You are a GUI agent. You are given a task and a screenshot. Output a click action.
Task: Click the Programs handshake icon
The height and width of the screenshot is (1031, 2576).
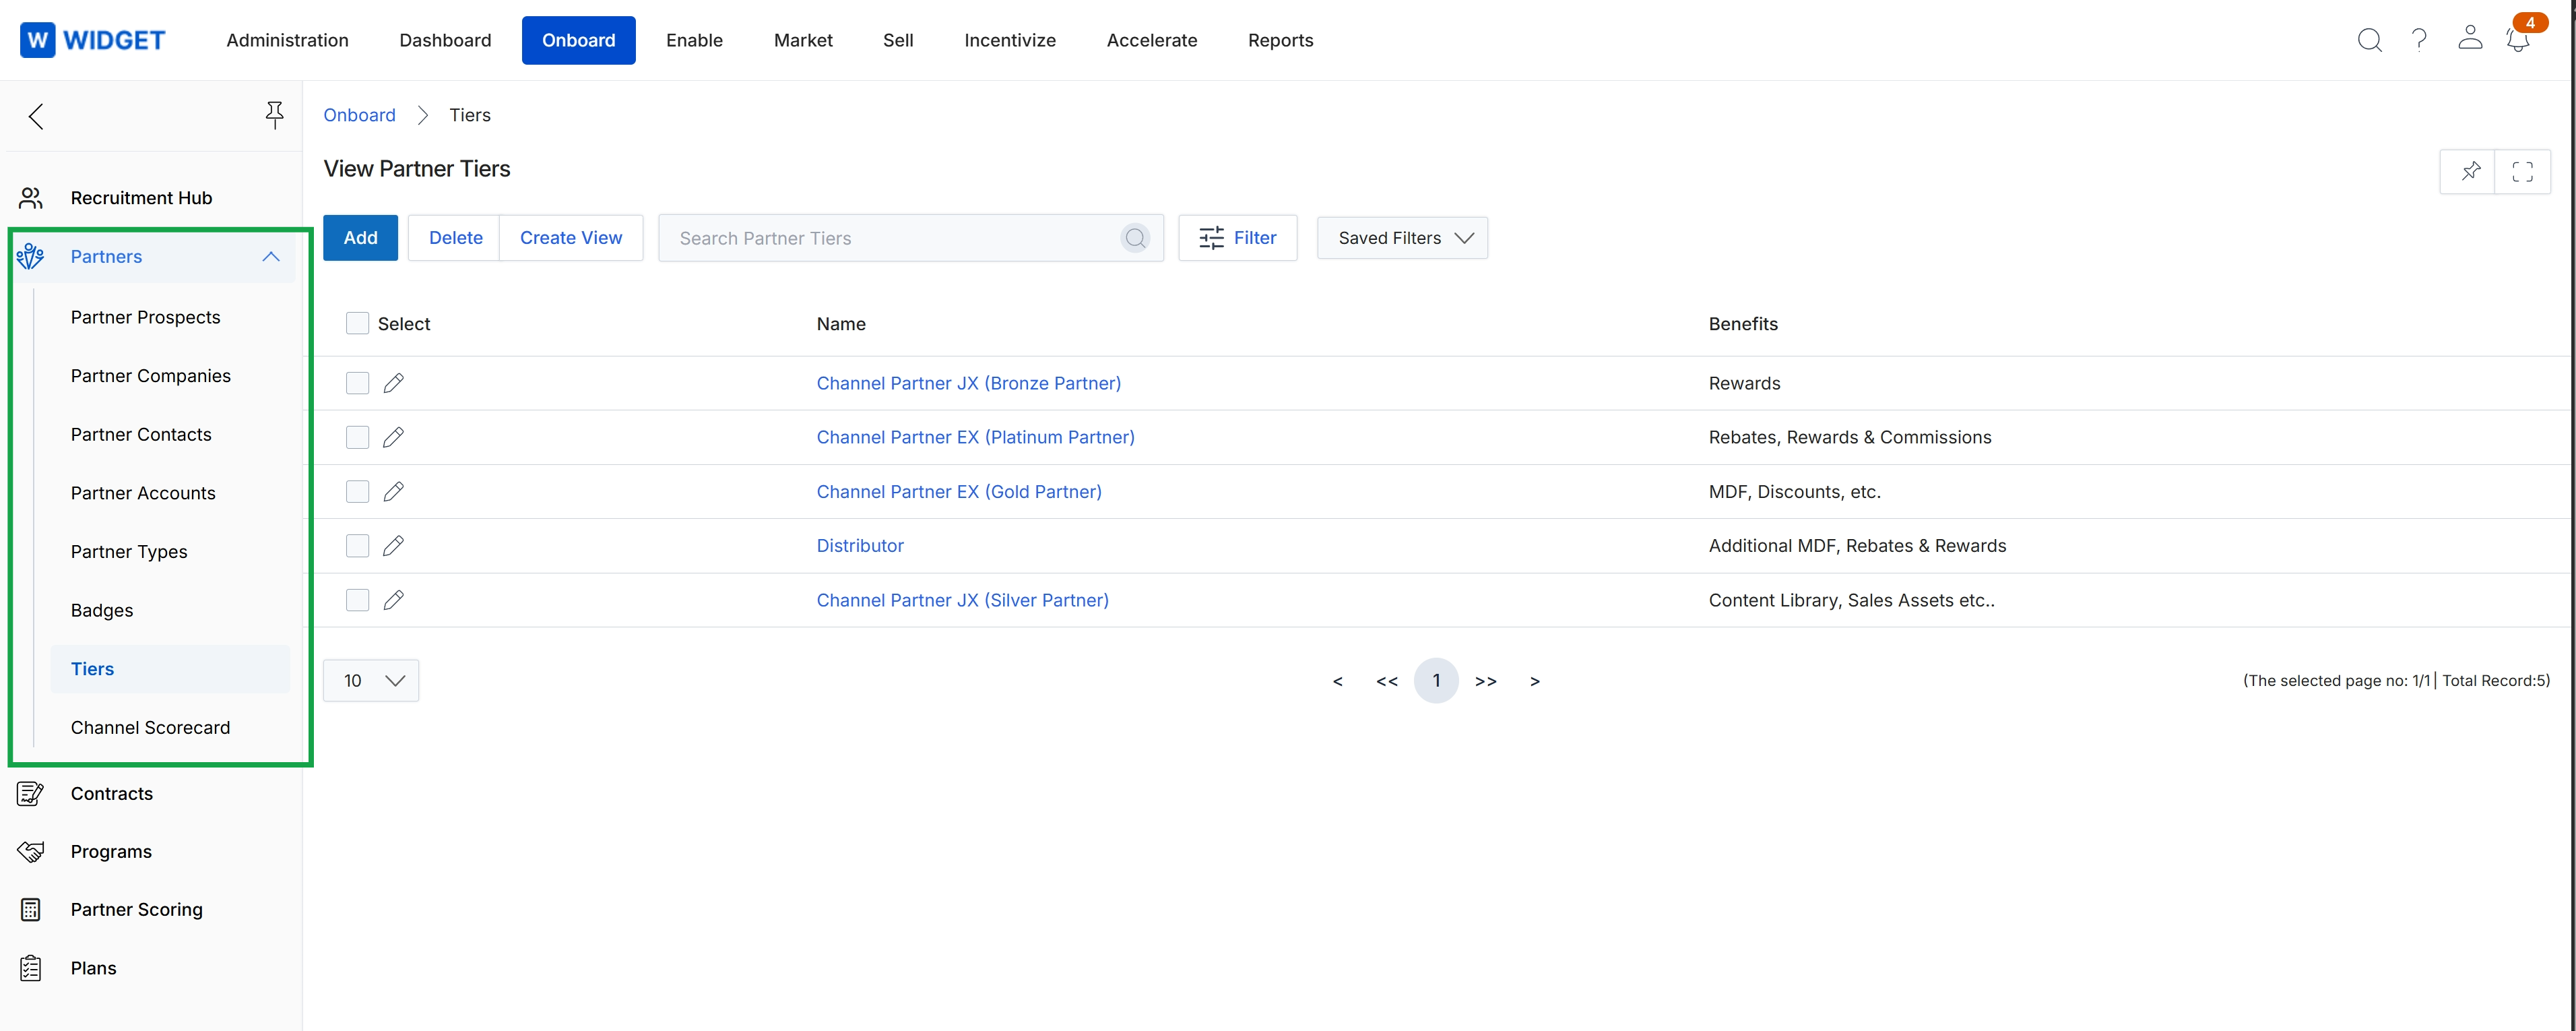[x=31, y=851]
